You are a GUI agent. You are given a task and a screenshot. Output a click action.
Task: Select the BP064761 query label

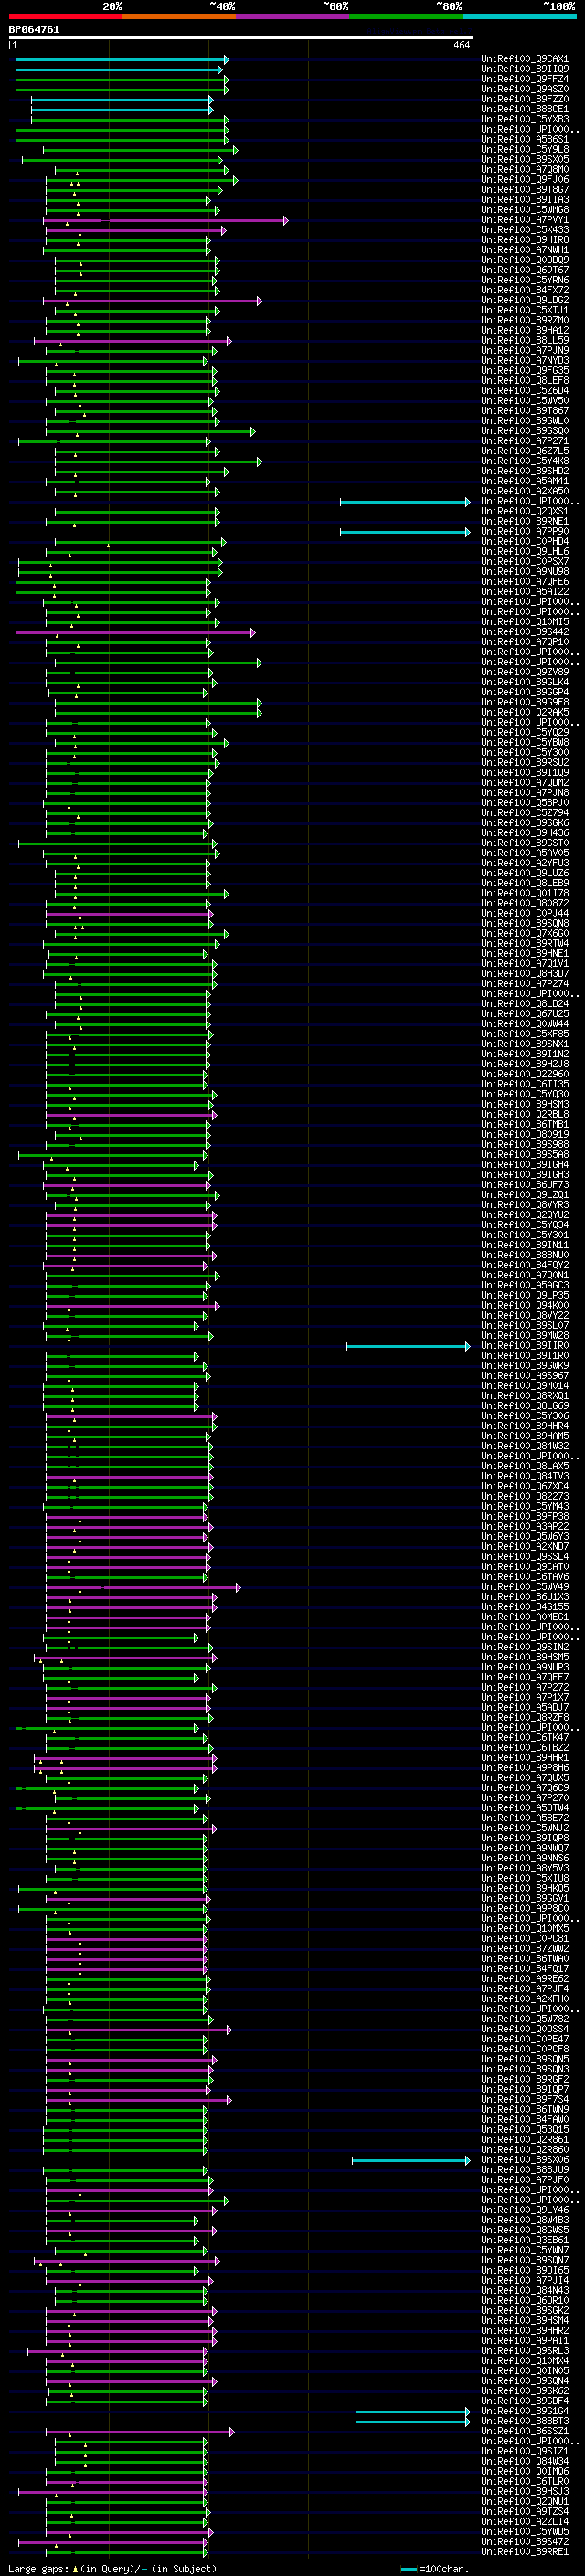(34, 30)
